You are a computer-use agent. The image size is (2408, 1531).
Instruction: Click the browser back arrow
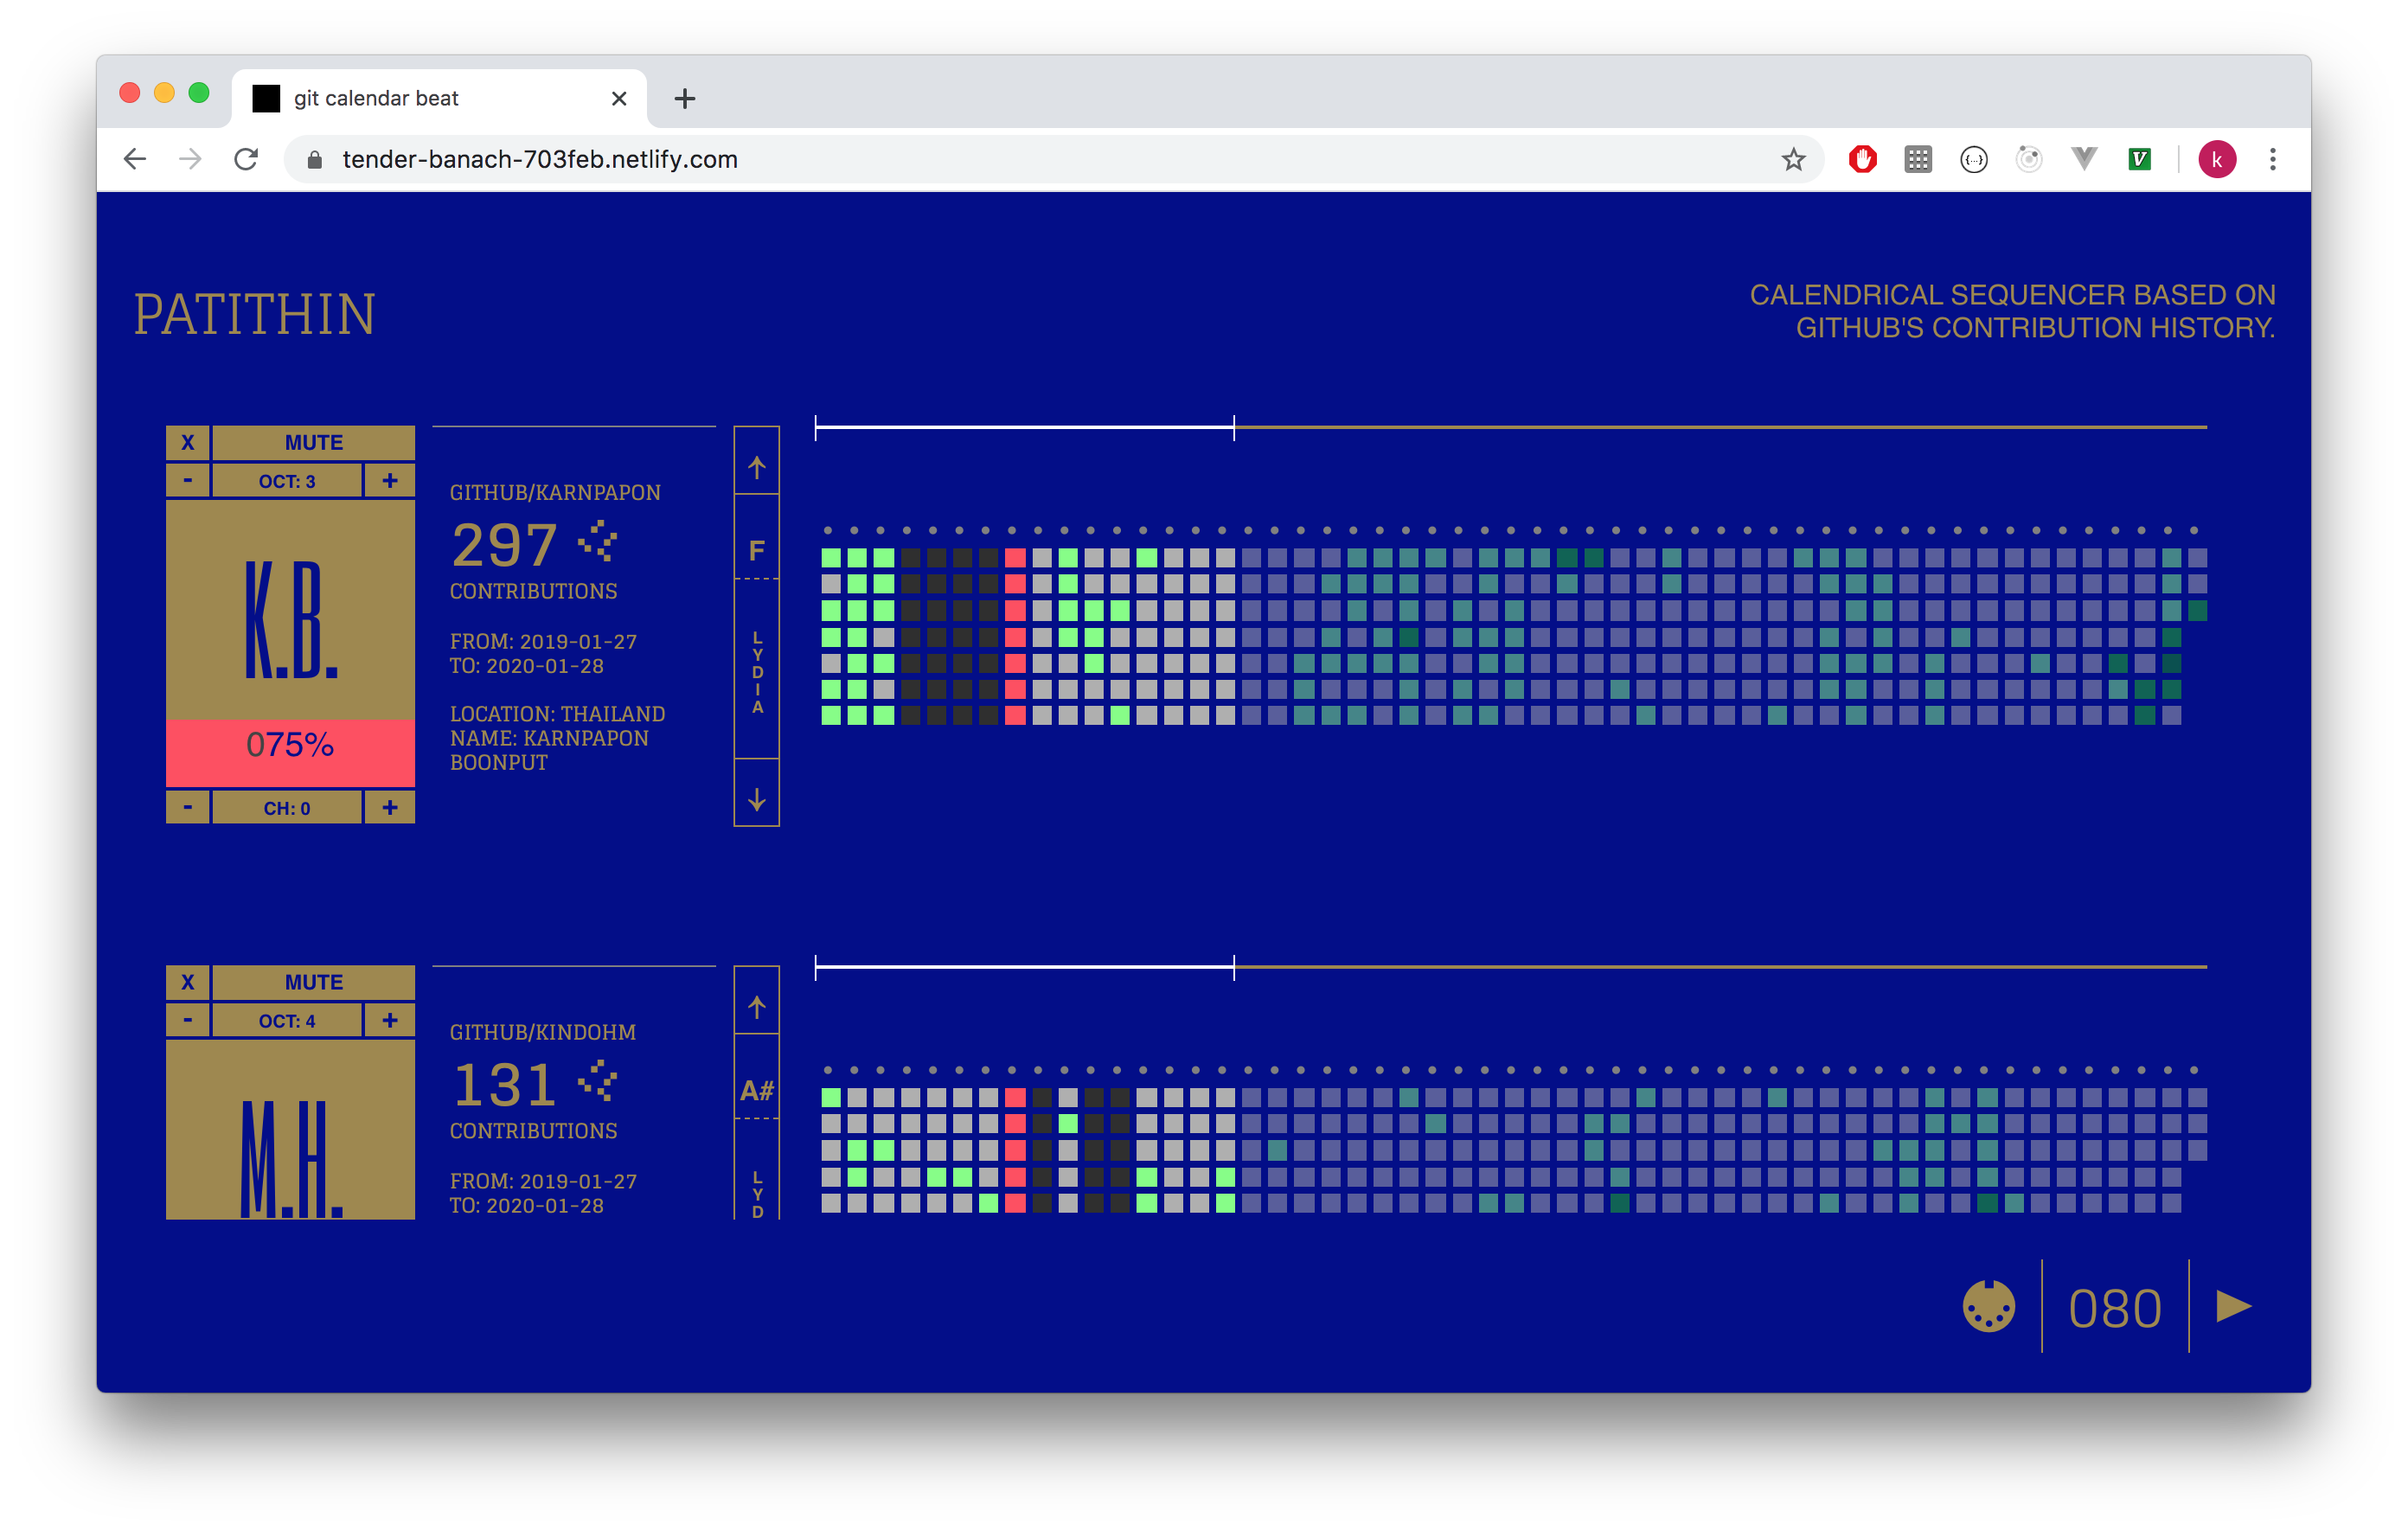[x=135, y=159]
